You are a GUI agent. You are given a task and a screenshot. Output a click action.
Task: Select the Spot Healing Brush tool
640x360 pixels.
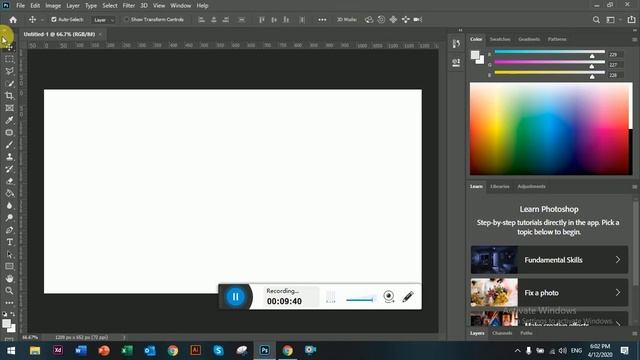click(9, 133)
